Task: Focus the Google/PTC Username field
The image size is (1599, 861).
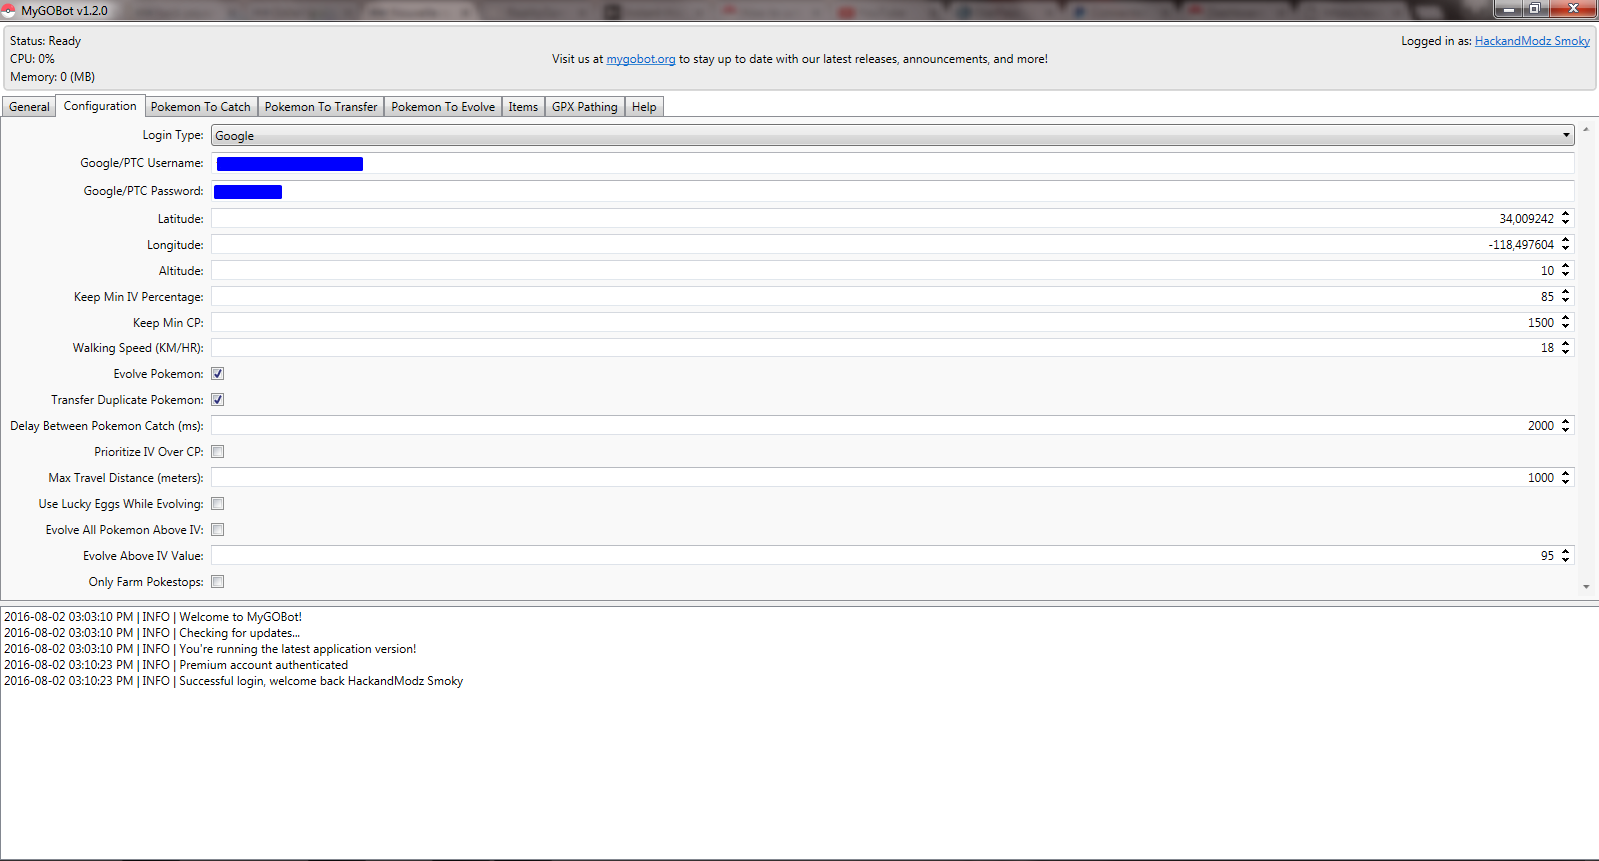Action: [892, 163]
